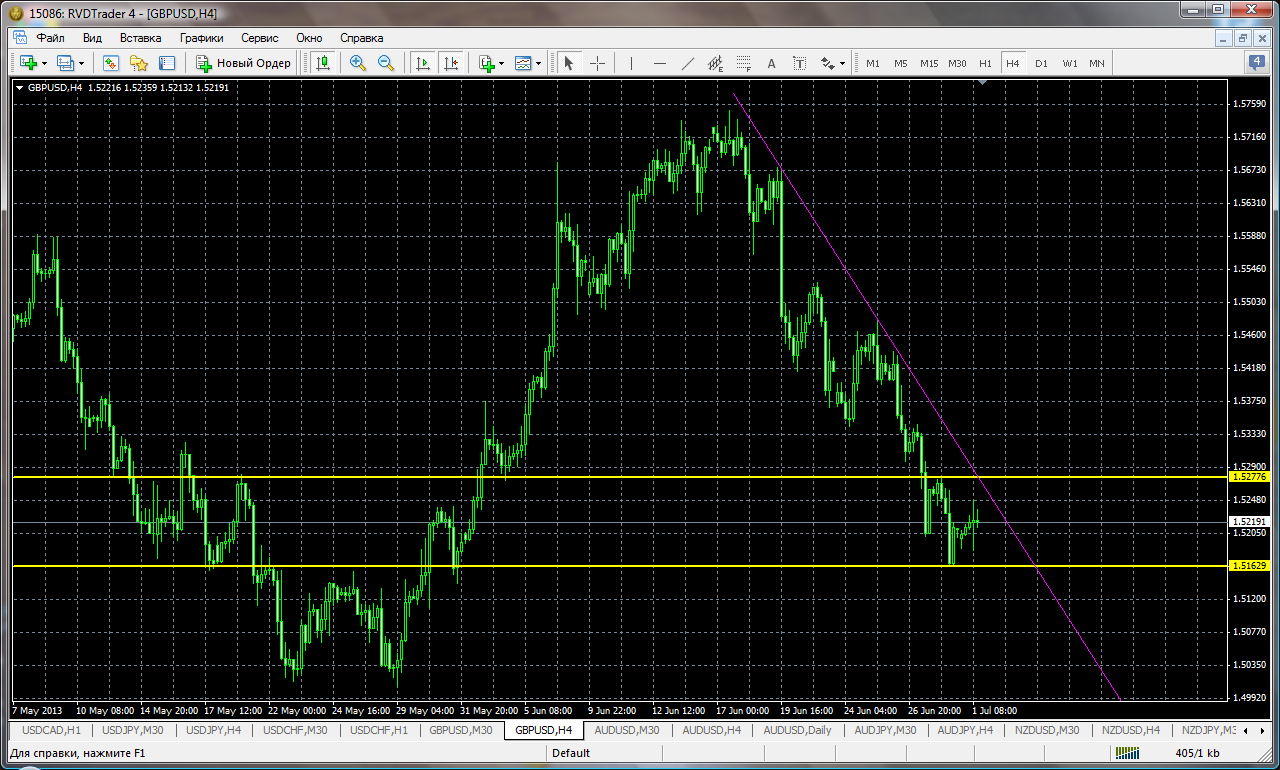1280x770 pixels.
Task: Click the Profiles icon
Action: point(66,63)
